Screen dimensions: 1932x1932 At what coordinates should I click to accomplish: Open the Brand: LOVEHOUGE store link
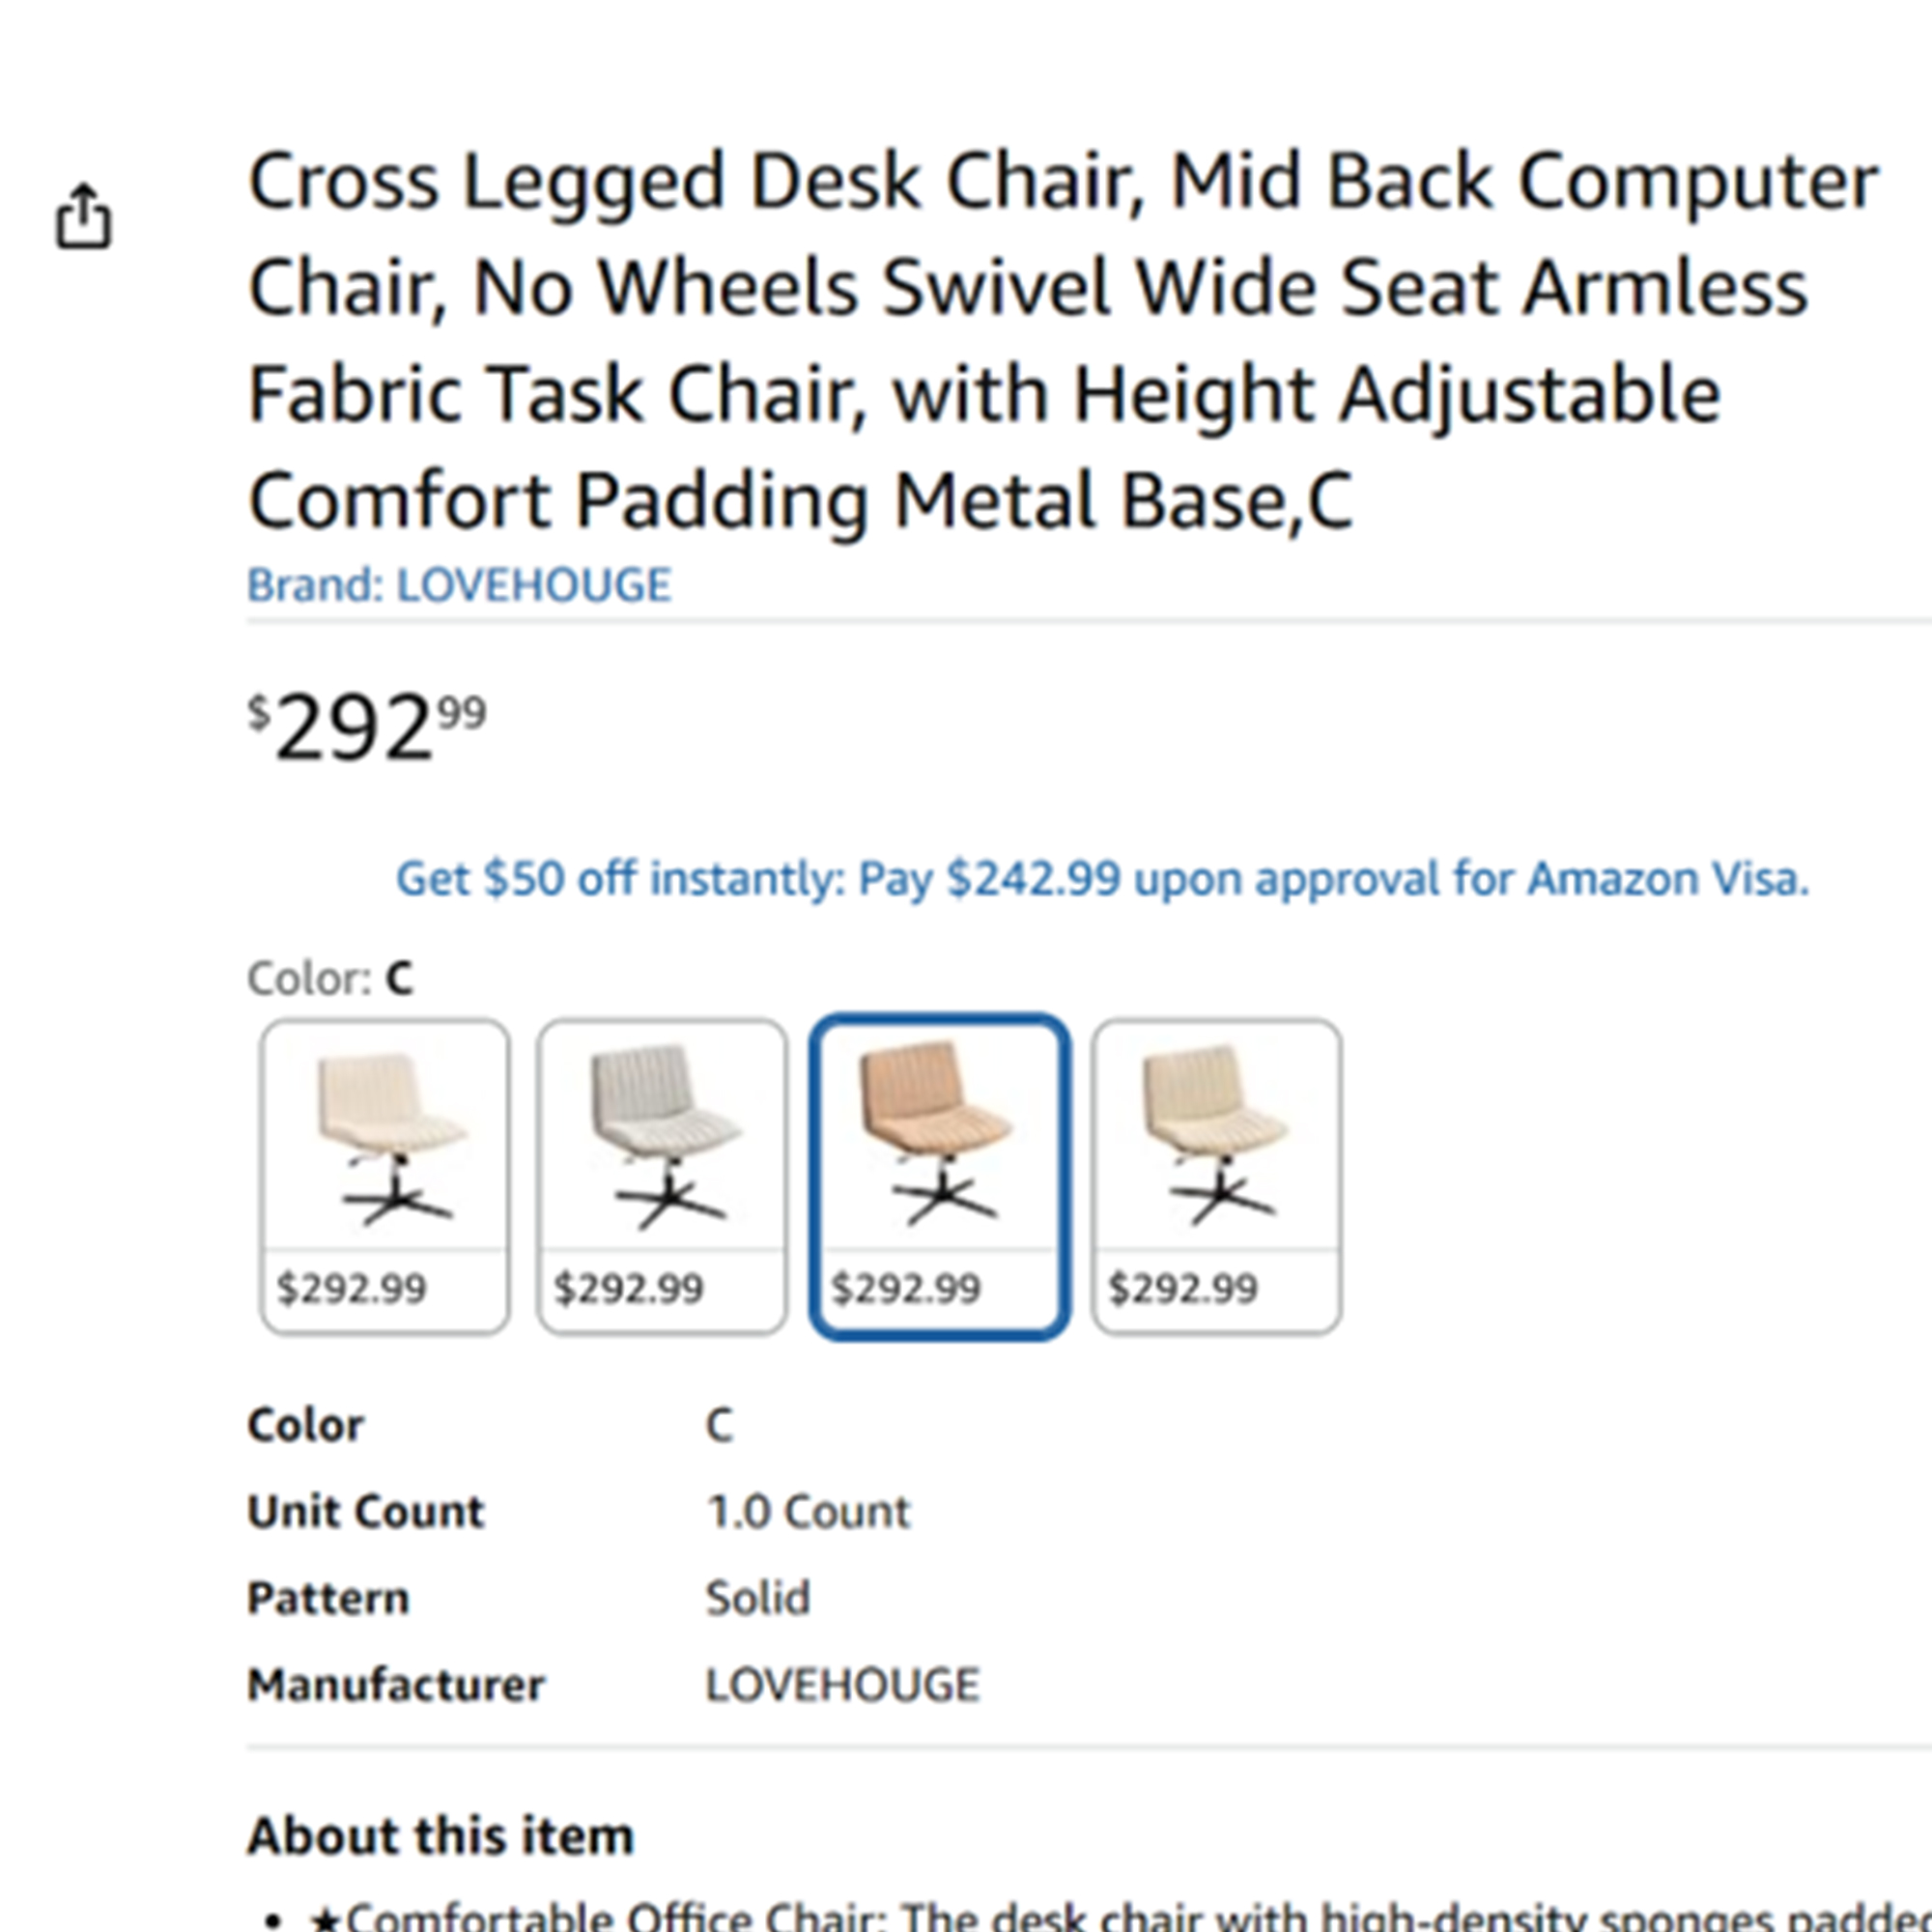459,585
